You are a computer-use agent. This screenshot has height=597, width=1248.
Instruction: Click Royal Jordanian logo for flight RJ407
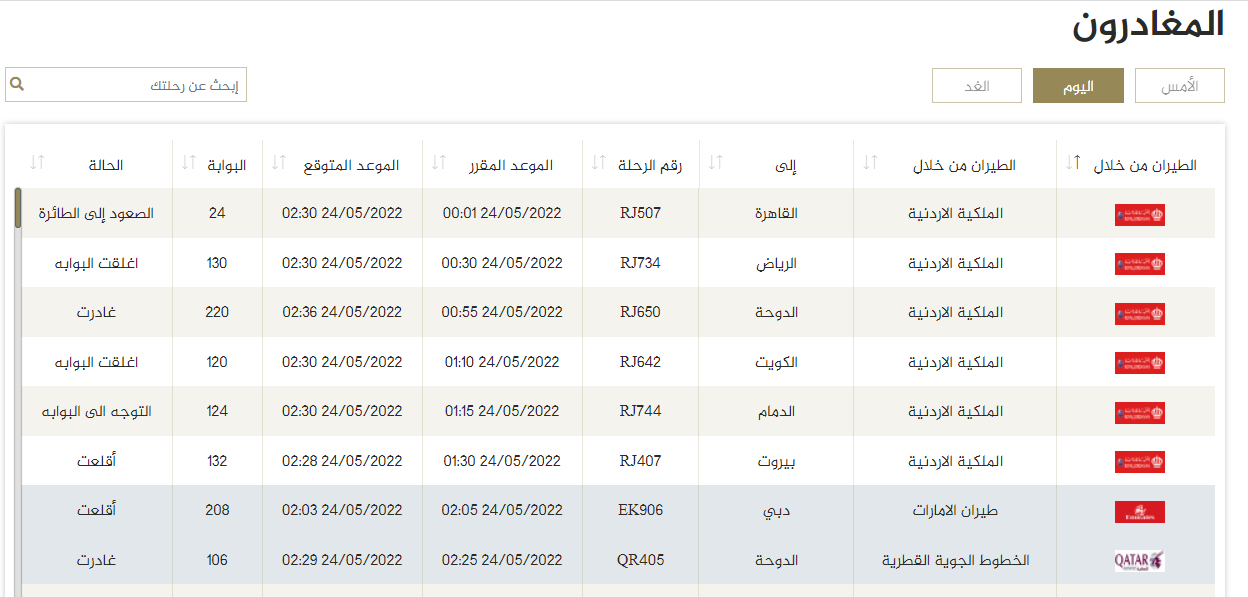click(x=1139, y=461)
